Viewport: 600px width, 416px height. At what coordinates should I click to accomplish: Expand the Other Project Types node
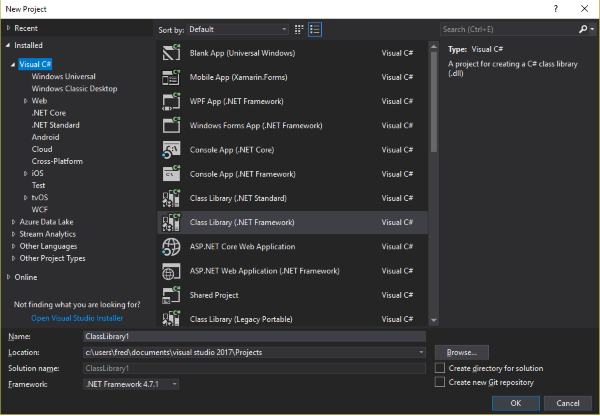pyautogui.click(x=13, y=258)
